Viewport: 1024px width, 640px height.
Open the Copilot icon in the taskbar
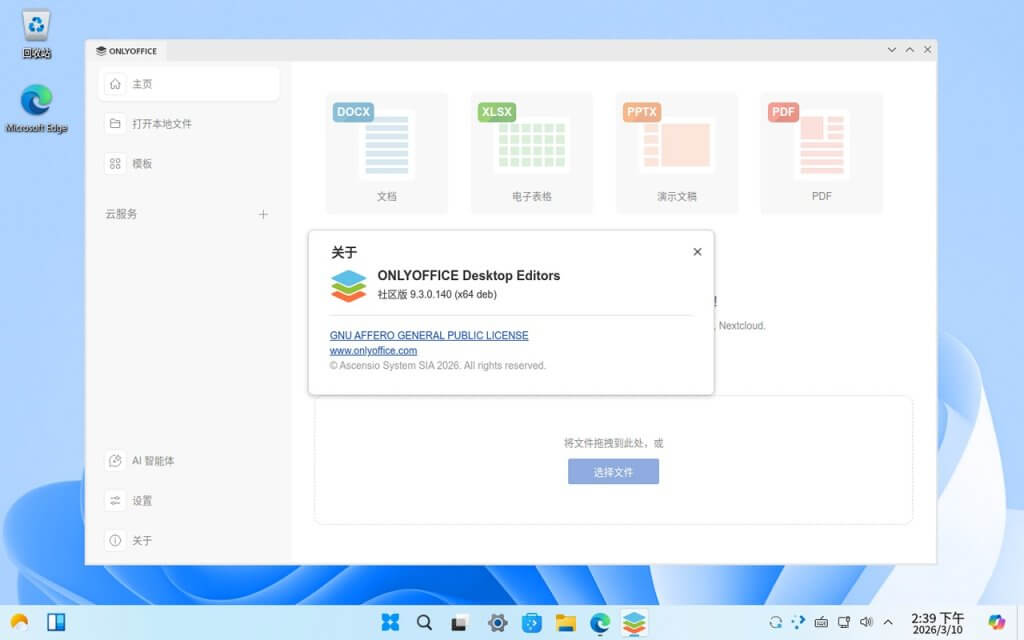[x=997, y=622]
